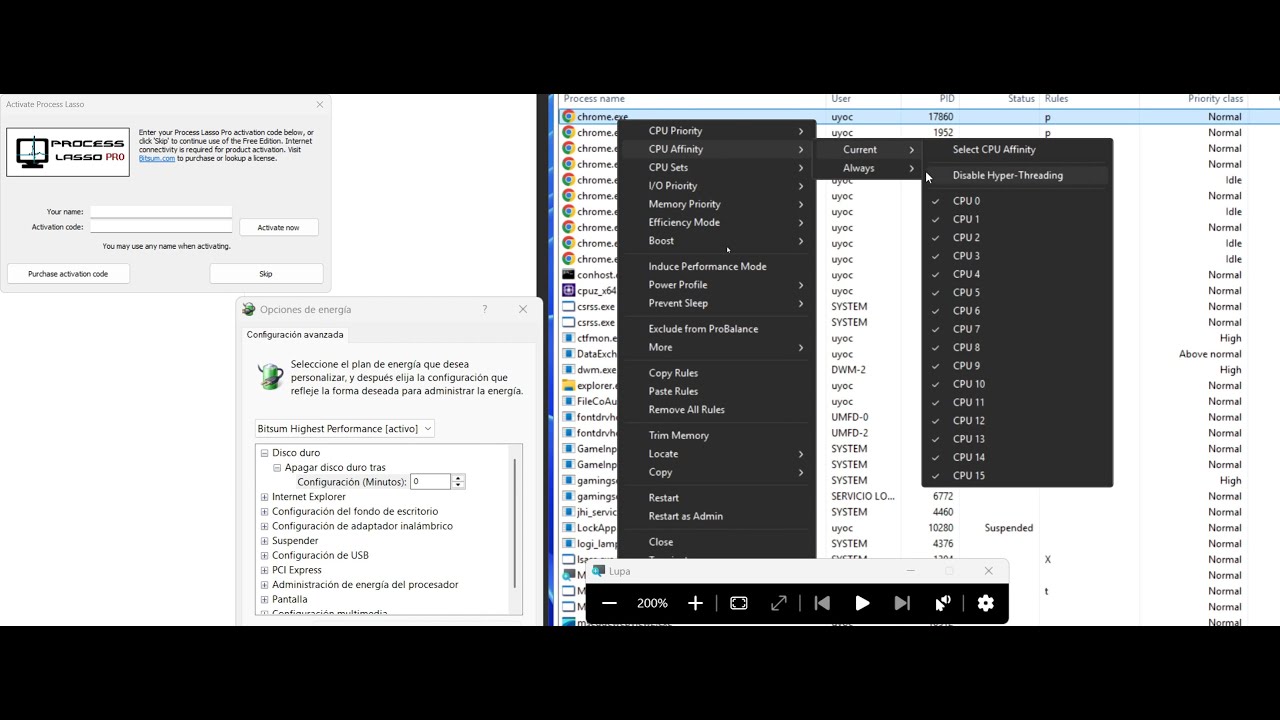
Task: Collapse the Apagar disco duro tras node
Action: [277, 468]
